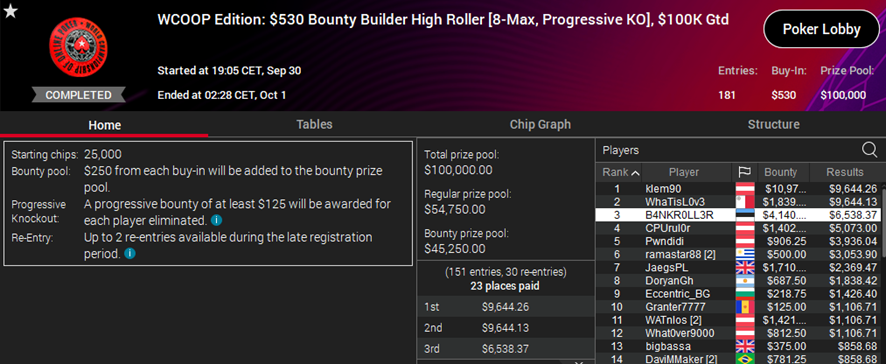Click the Re-Entry info icon
Image resolution: width=886 pixels, height=364 pixels.
pyautogui.click(x=129, y=254)
